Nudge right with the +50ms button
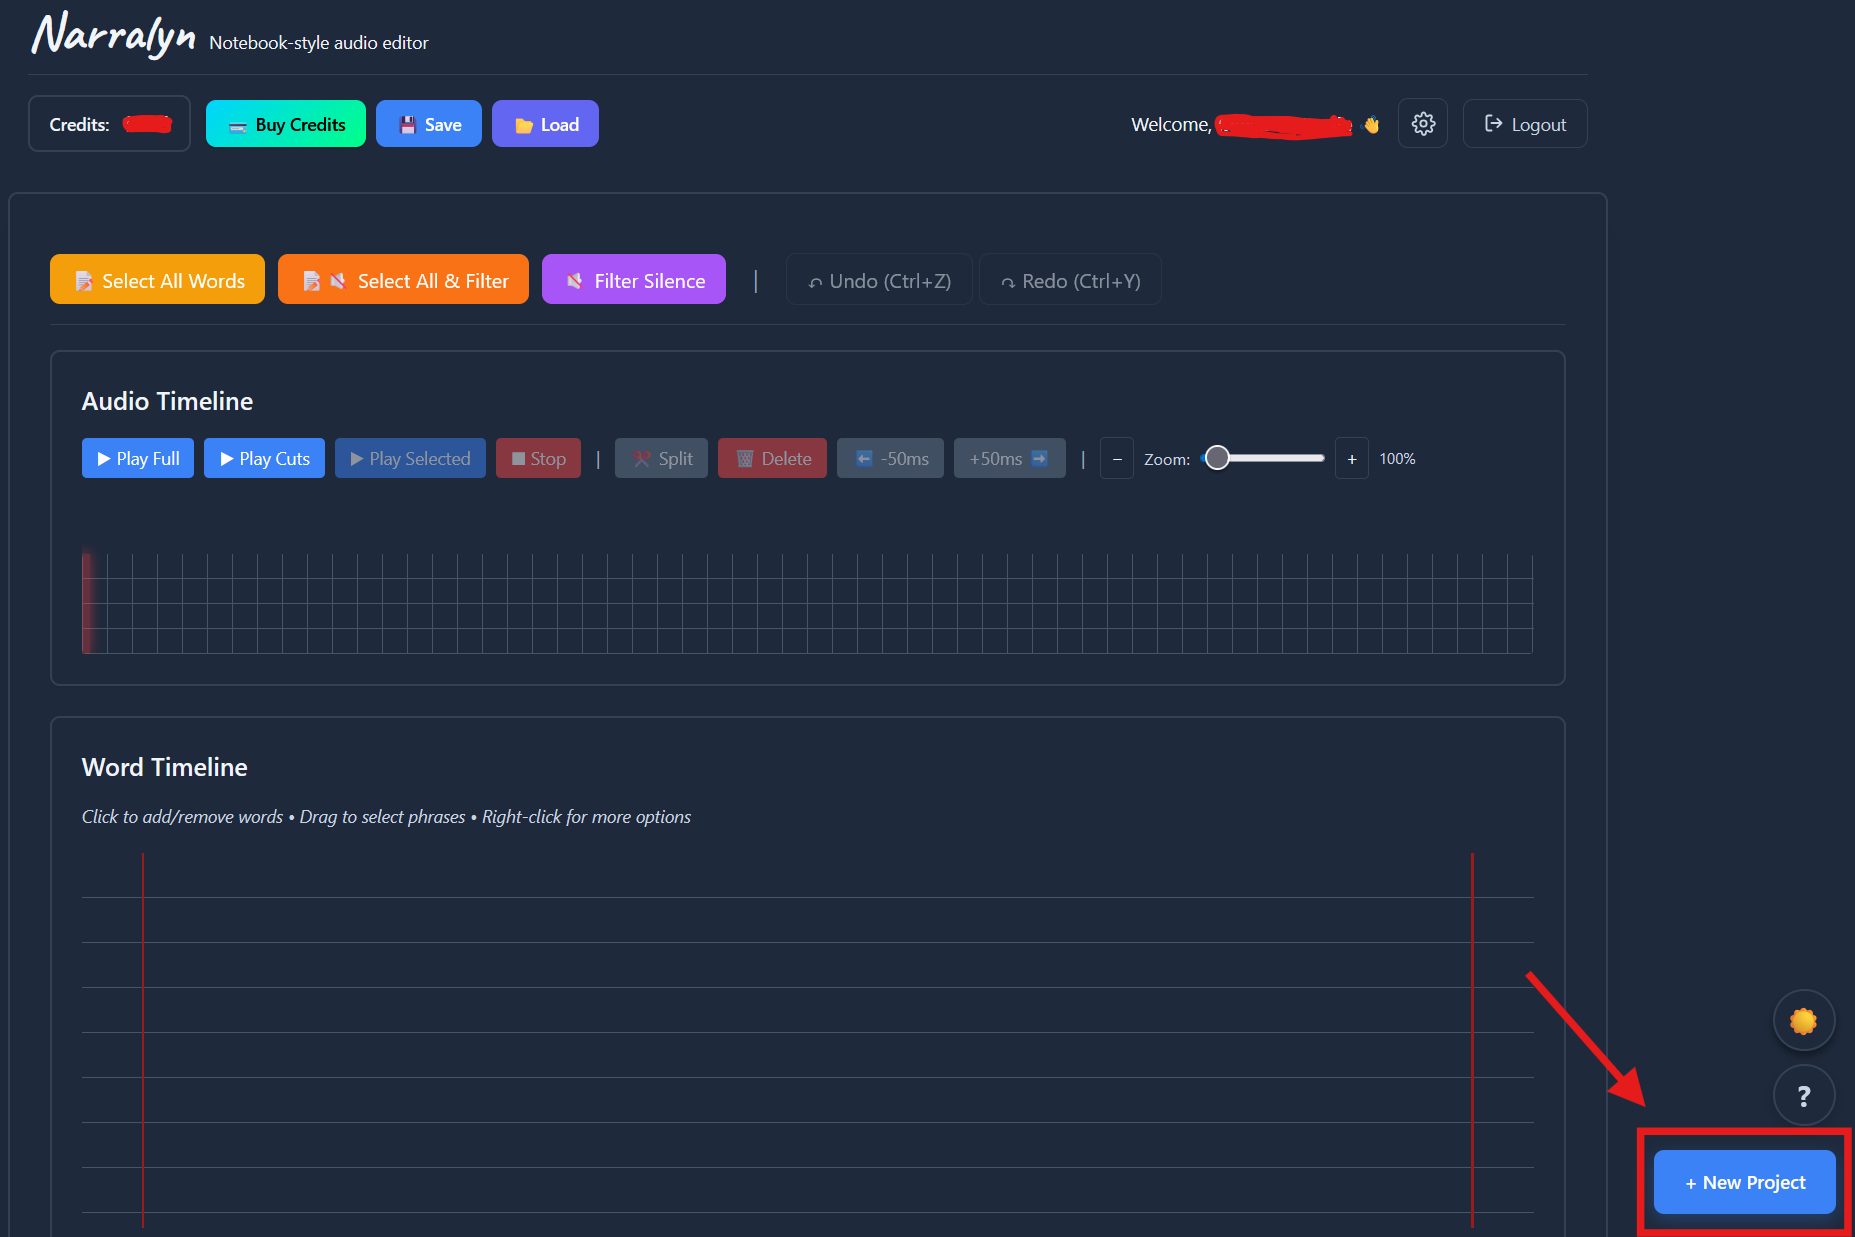1855x1237 pixels. (x=1009, y=458)
